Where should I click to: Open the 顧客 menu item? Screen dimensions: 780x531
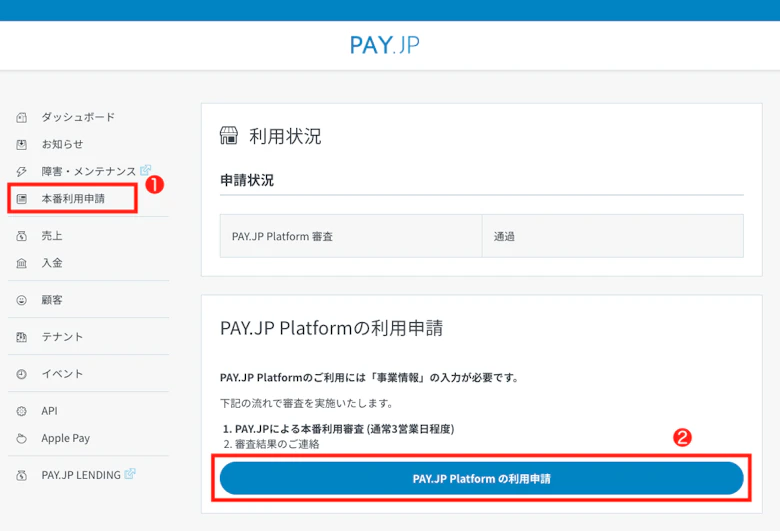click(x=52, y=300)
